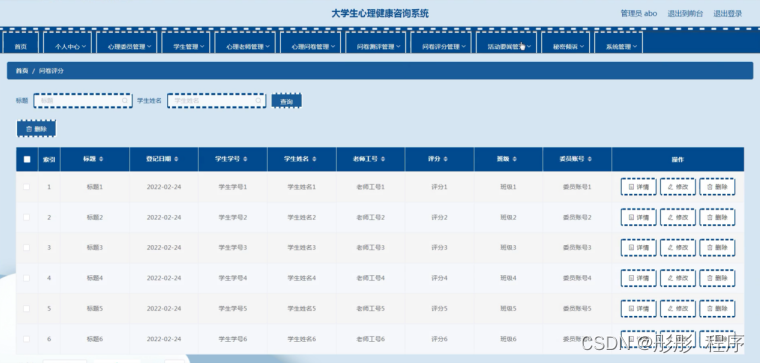Expand the 系统管理 dropdown menu

[x=618, y=44]
